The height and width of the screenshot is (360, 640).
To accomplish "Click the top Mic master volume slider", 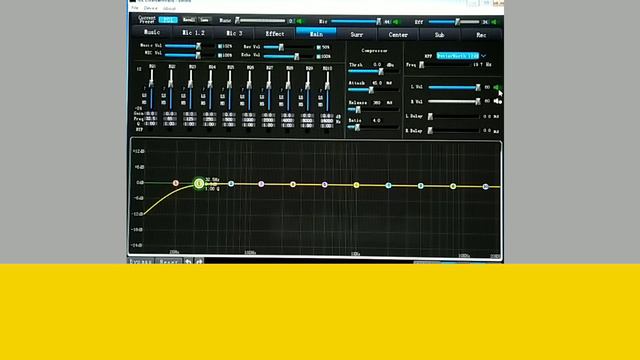I will (x=356, y=21).
